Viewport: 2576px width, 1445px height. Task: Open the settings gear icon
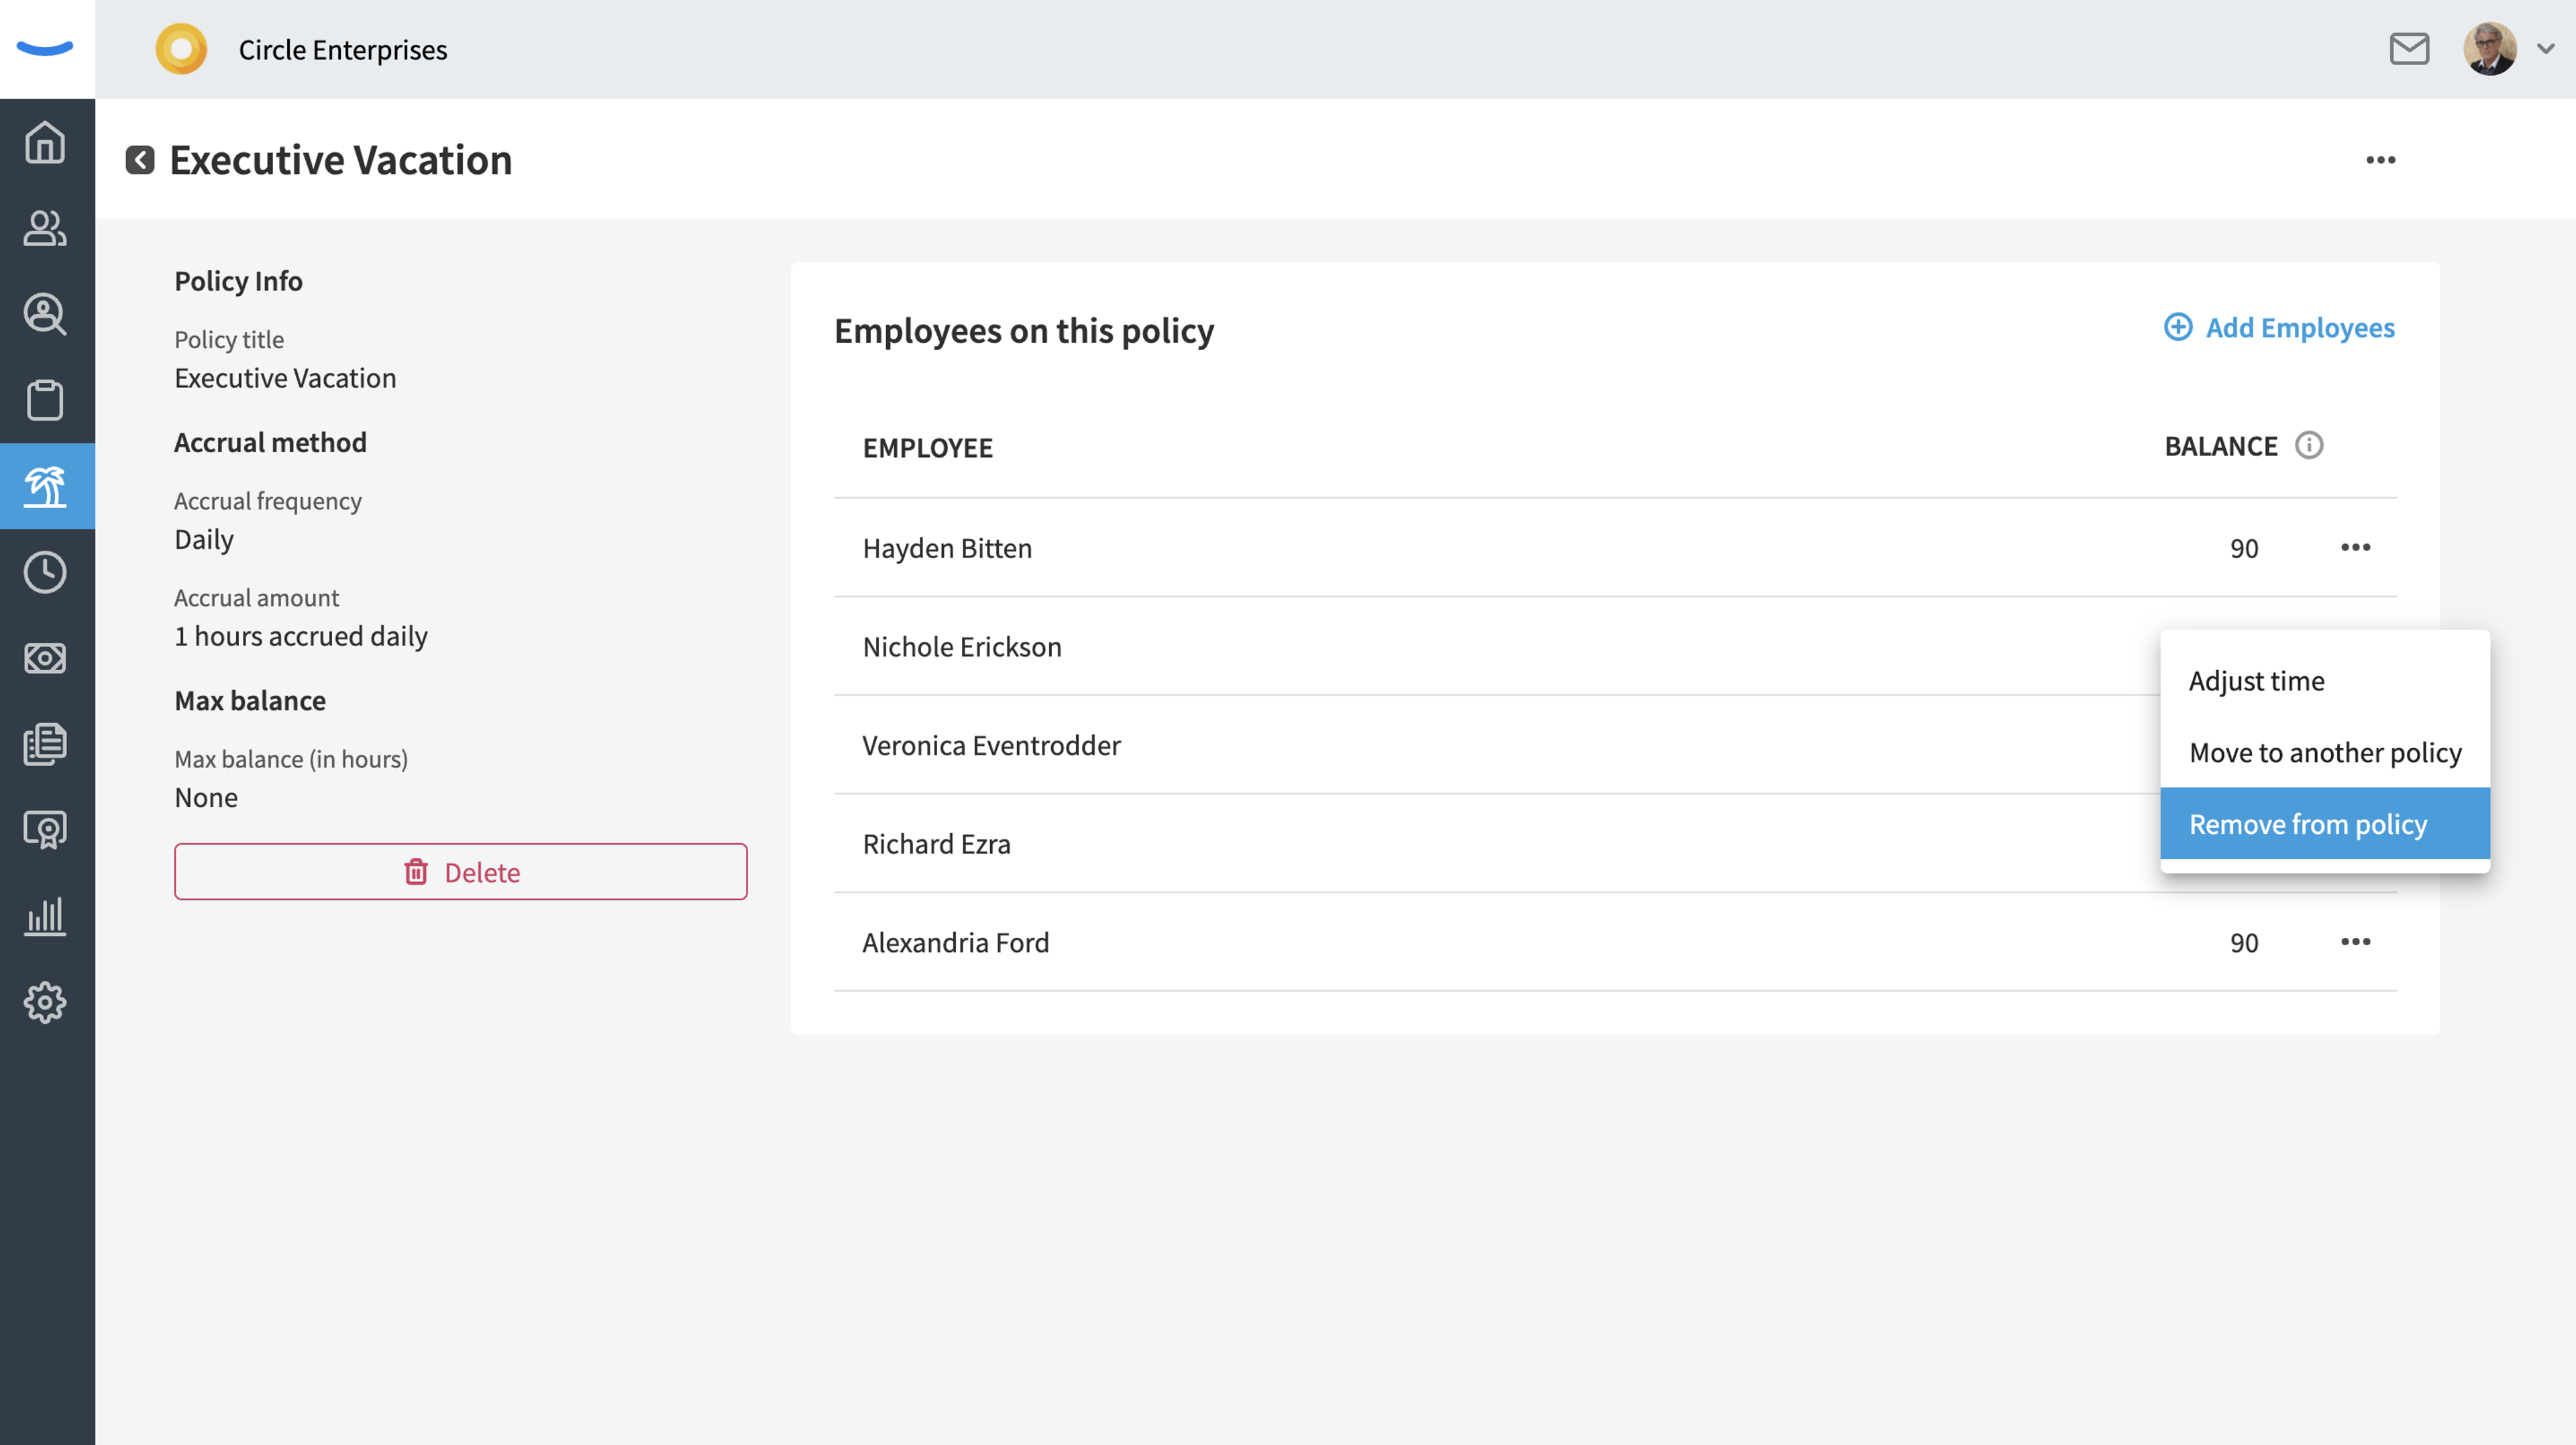click(x=45, y=1002)
